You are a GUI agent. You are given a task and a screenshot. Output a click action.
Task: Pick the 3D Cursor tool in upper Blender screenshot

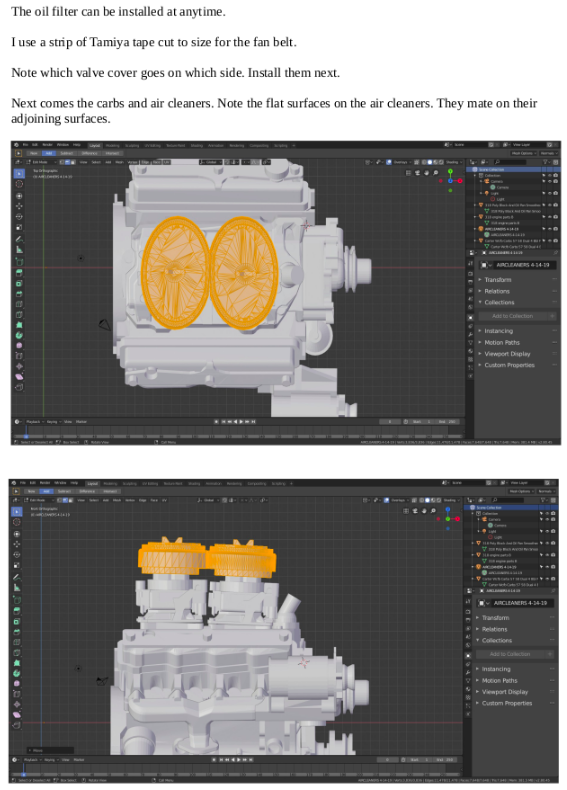point(19,184)
